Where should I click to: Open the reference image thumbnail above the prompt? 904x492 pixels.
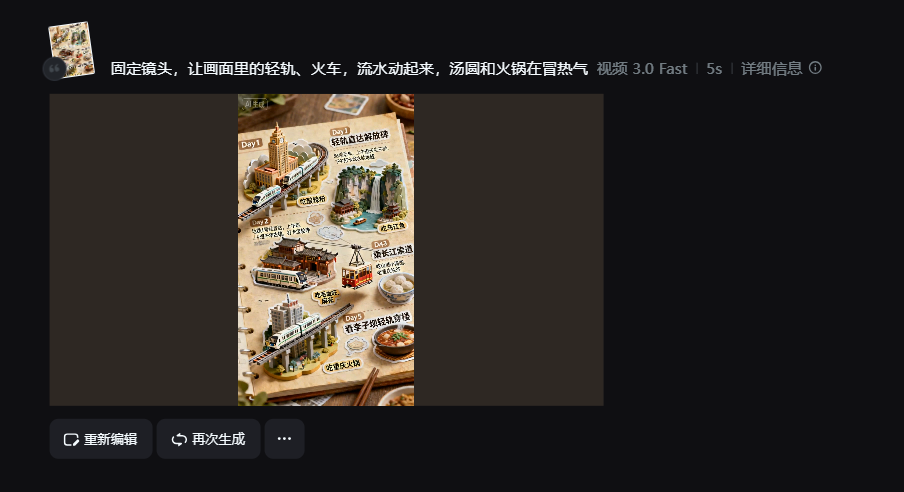click(x=71, y=48)
